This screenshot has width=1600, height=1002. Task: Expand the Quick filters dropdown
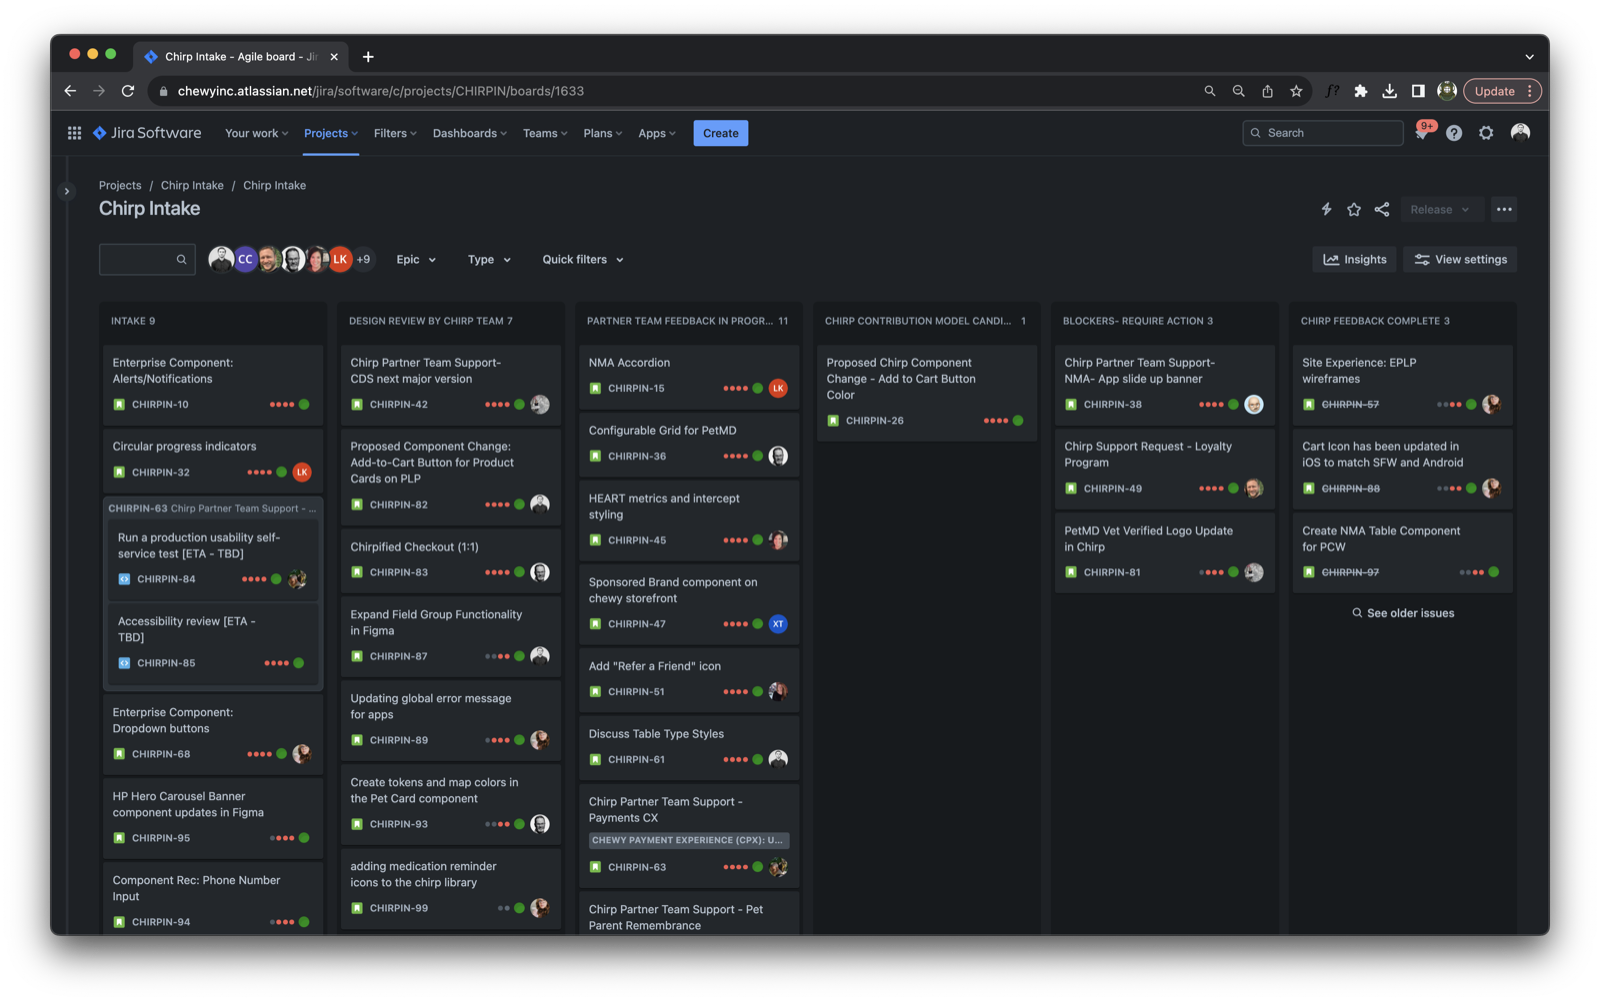point(583,259)
